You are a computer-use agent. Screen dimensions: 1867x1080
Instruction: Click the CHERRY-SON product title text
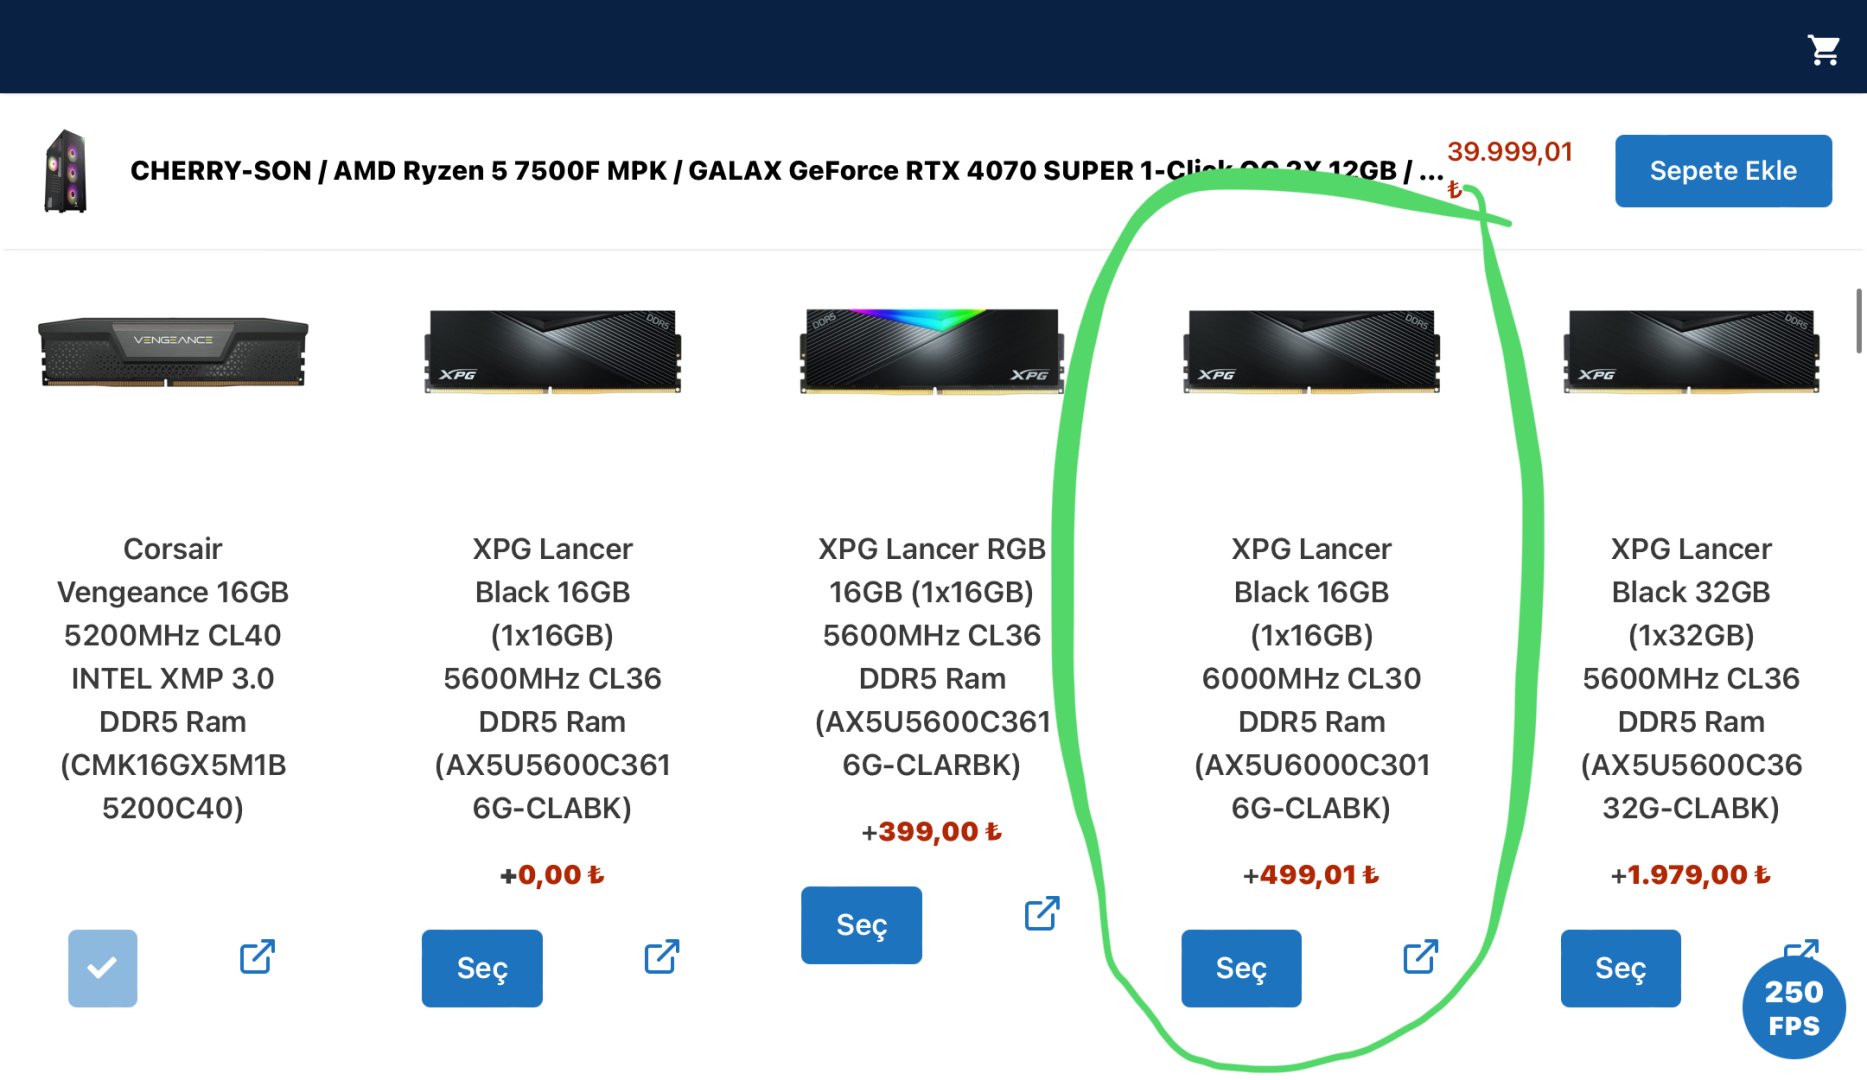point(787,171)
